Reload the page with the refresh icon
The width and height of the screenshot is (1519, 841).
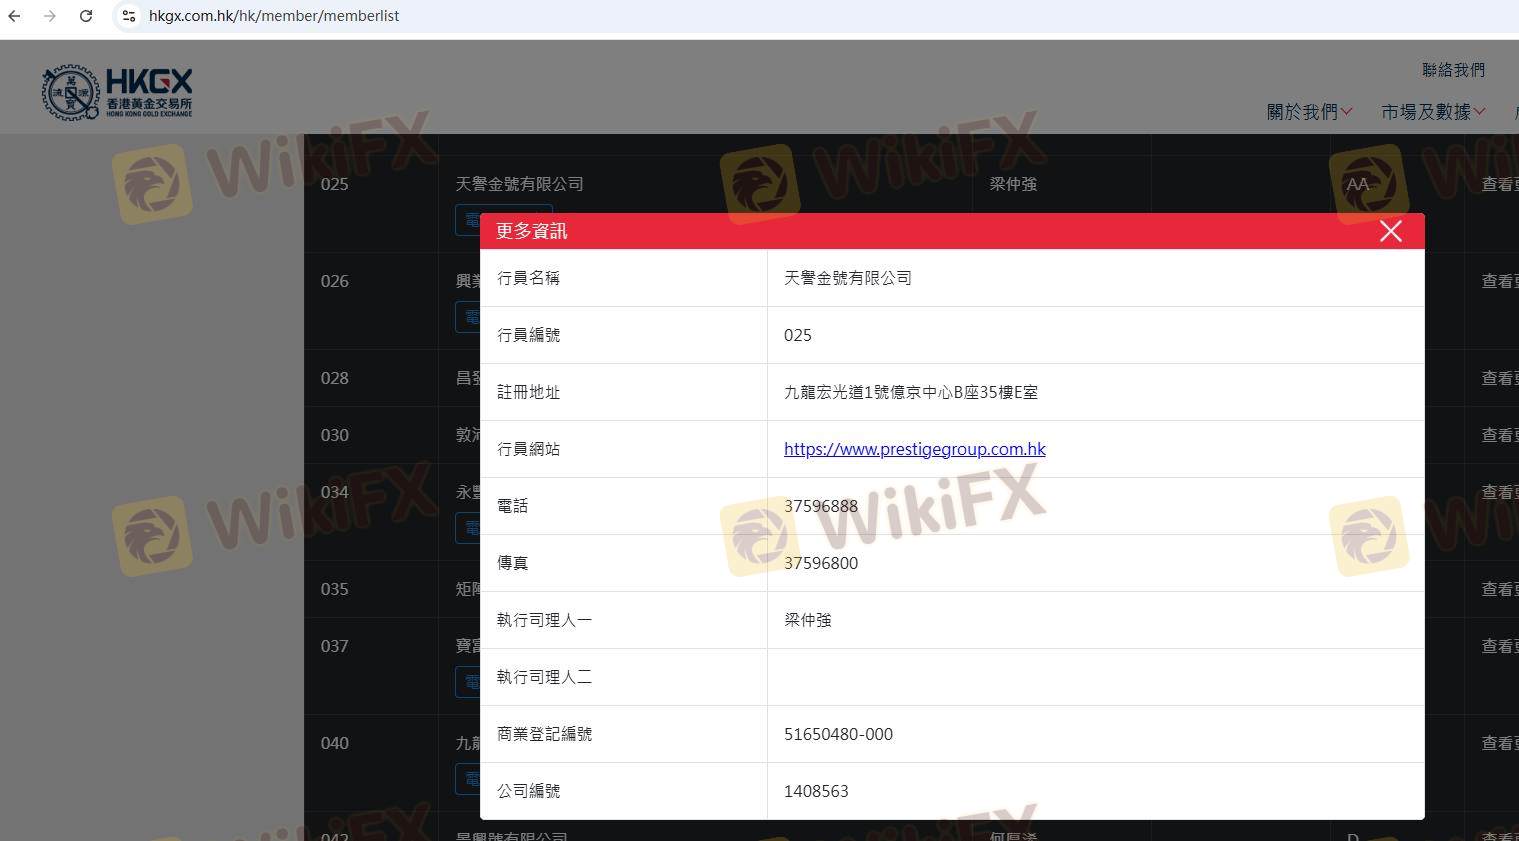click(86, 16)
